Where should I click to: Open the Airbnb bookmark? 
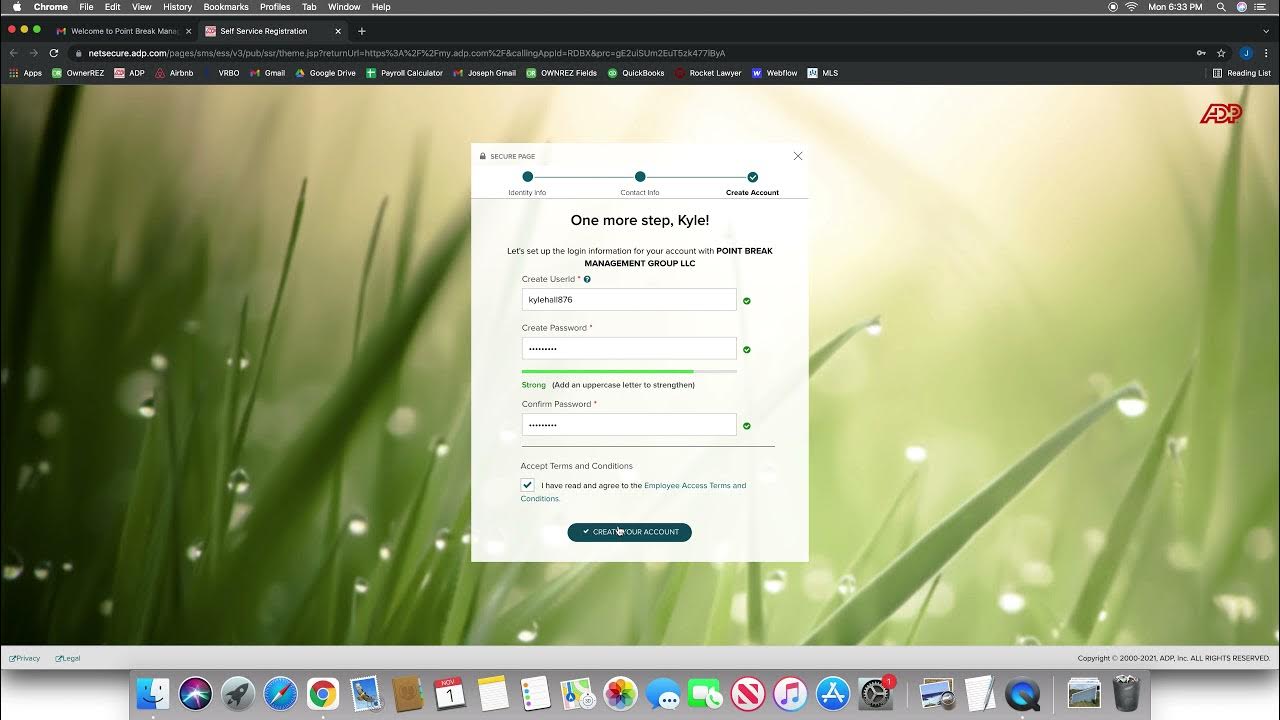(x=174, y=73)
